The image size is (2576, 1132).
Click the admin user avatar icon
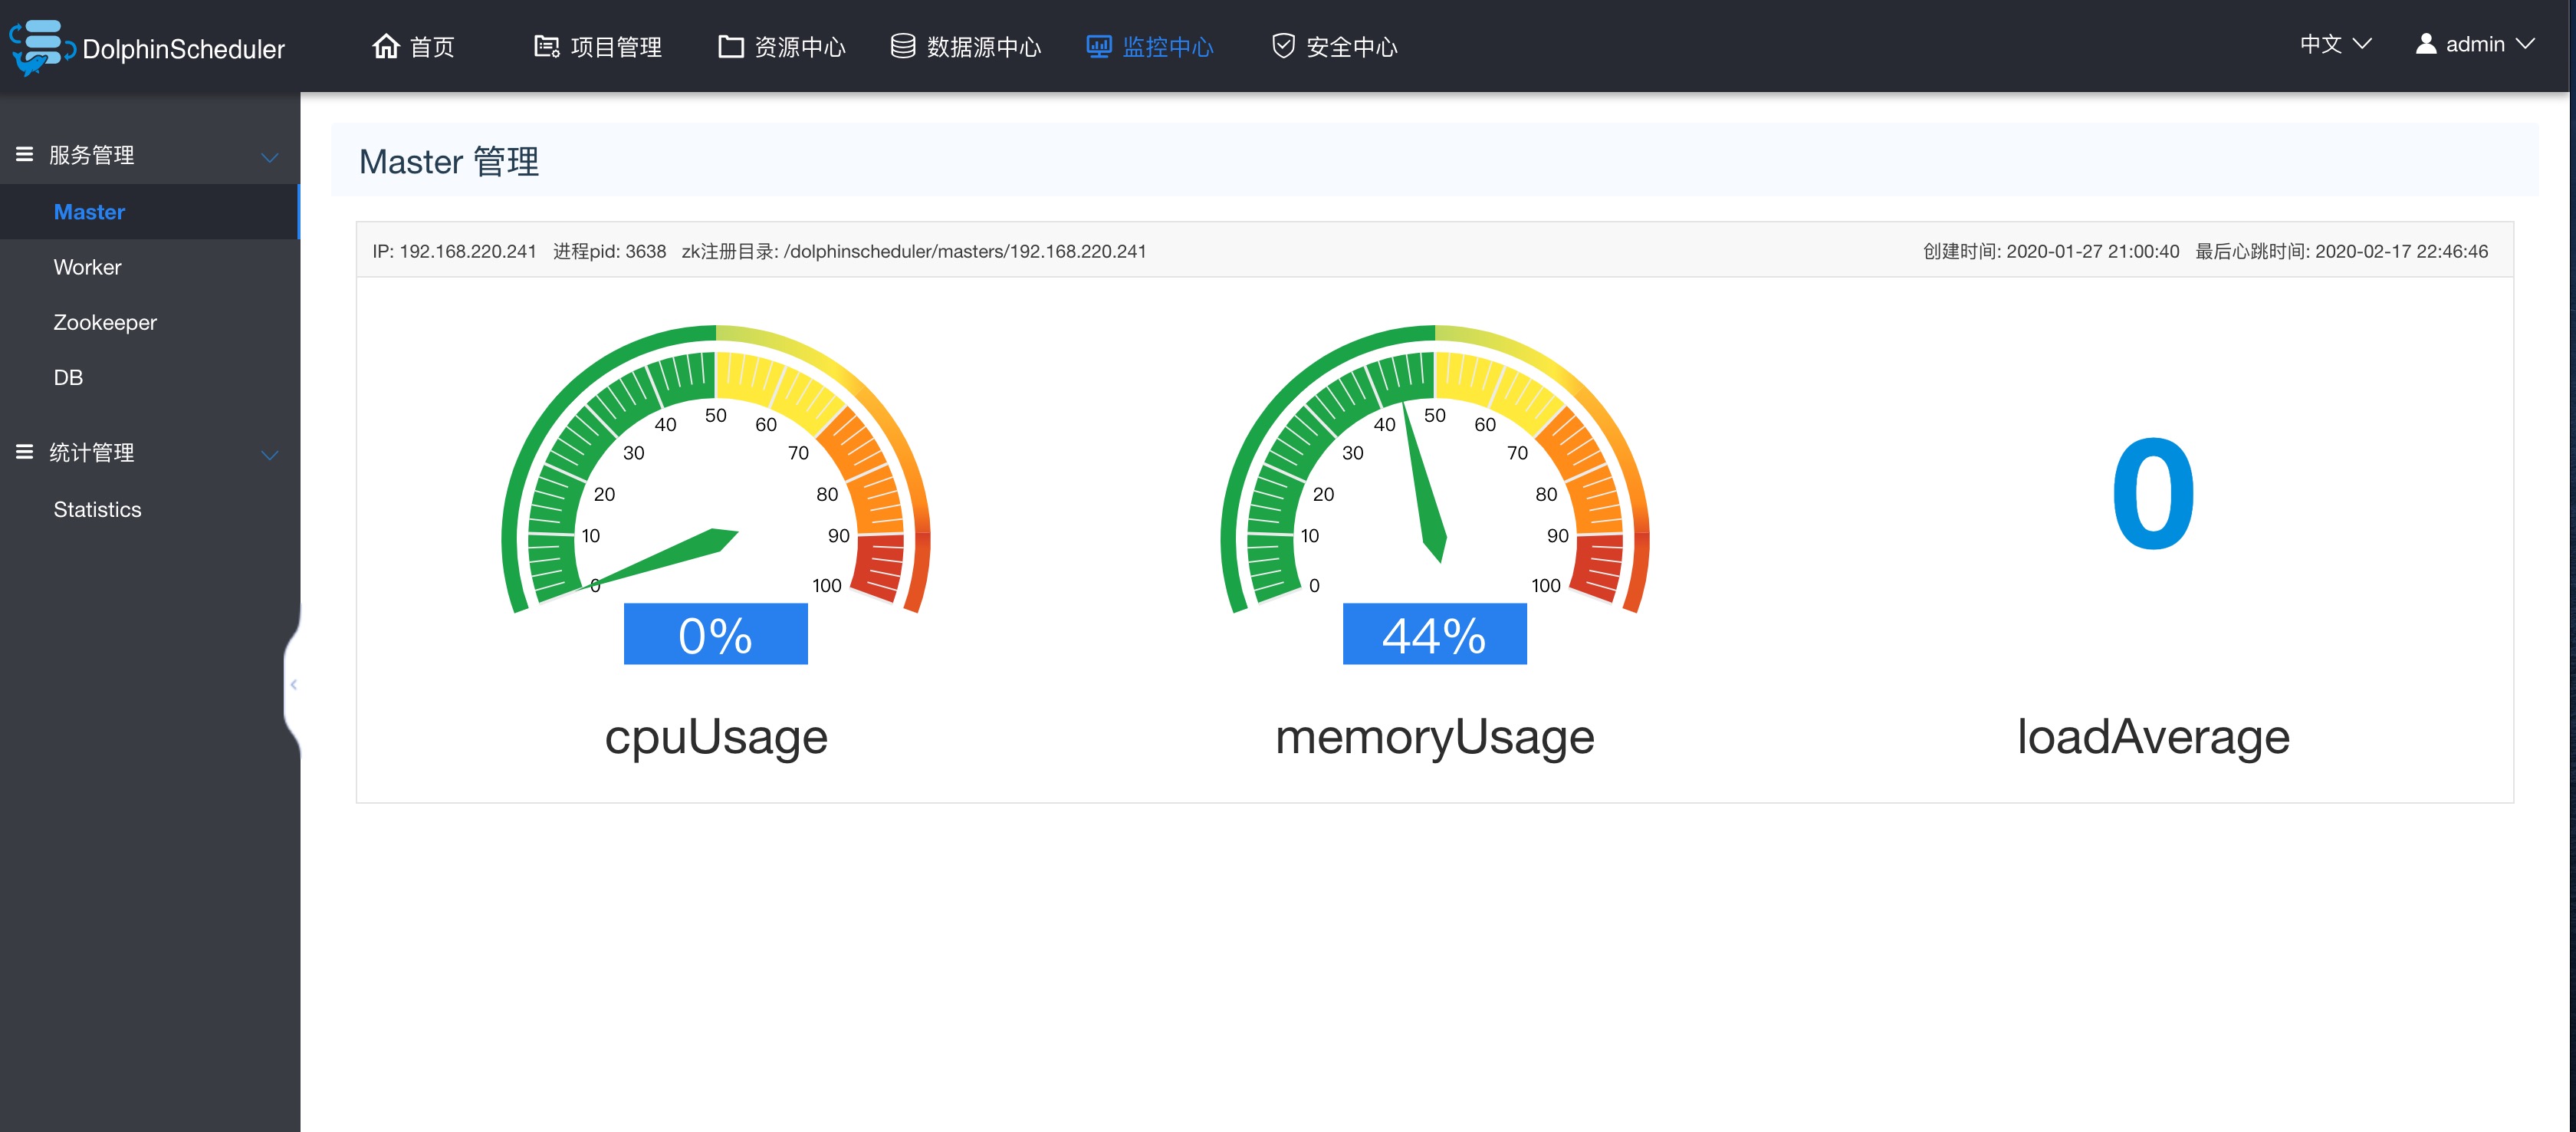point(2426,44)
